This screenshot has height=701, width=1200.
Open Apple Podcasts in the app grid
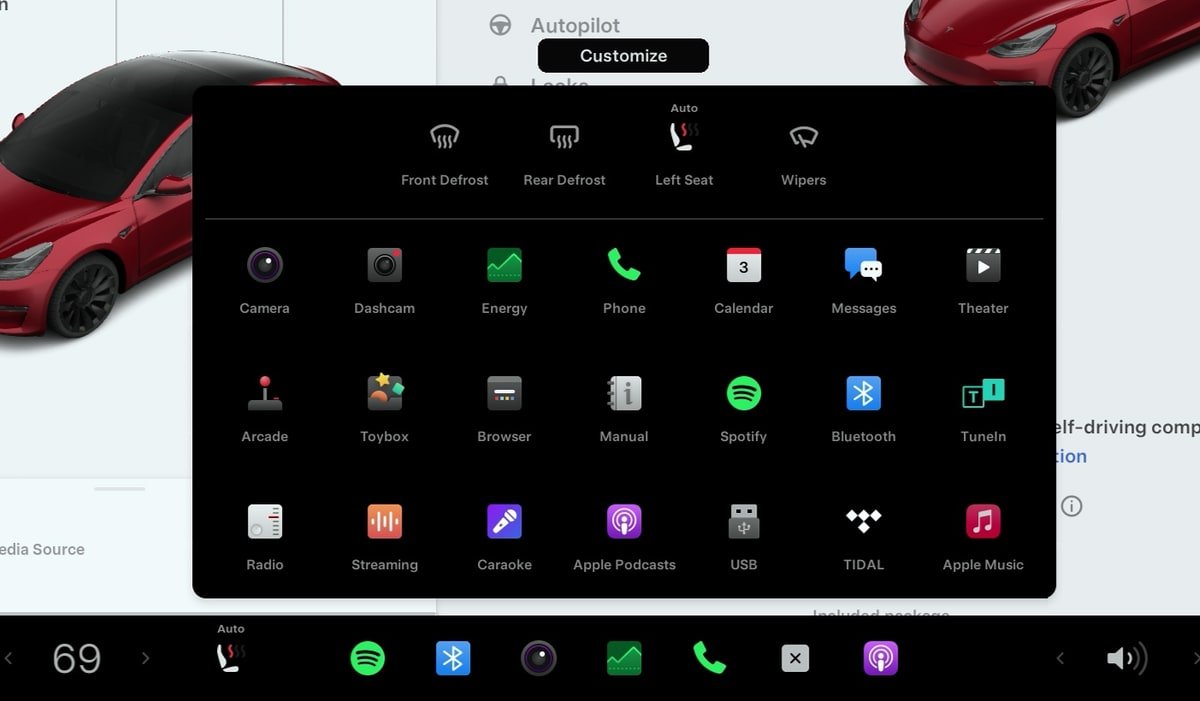pyautogui.click(x=624, y=537)
